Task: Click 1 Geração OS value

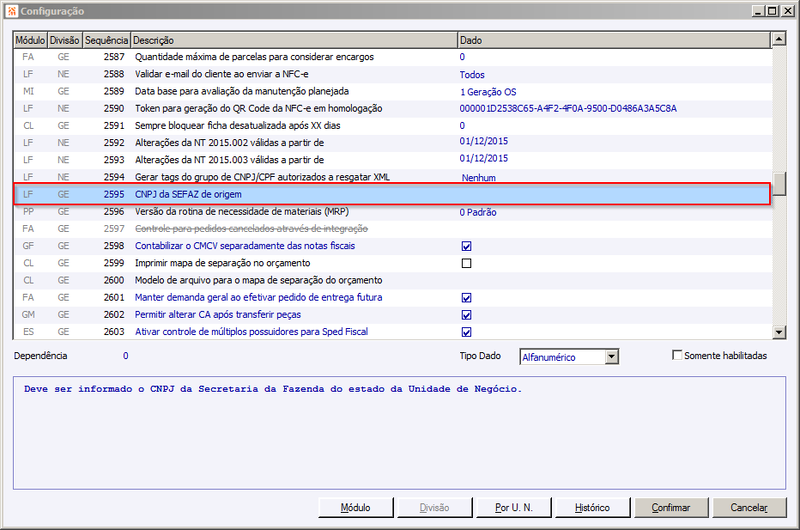Action: (x=488, y=92)
